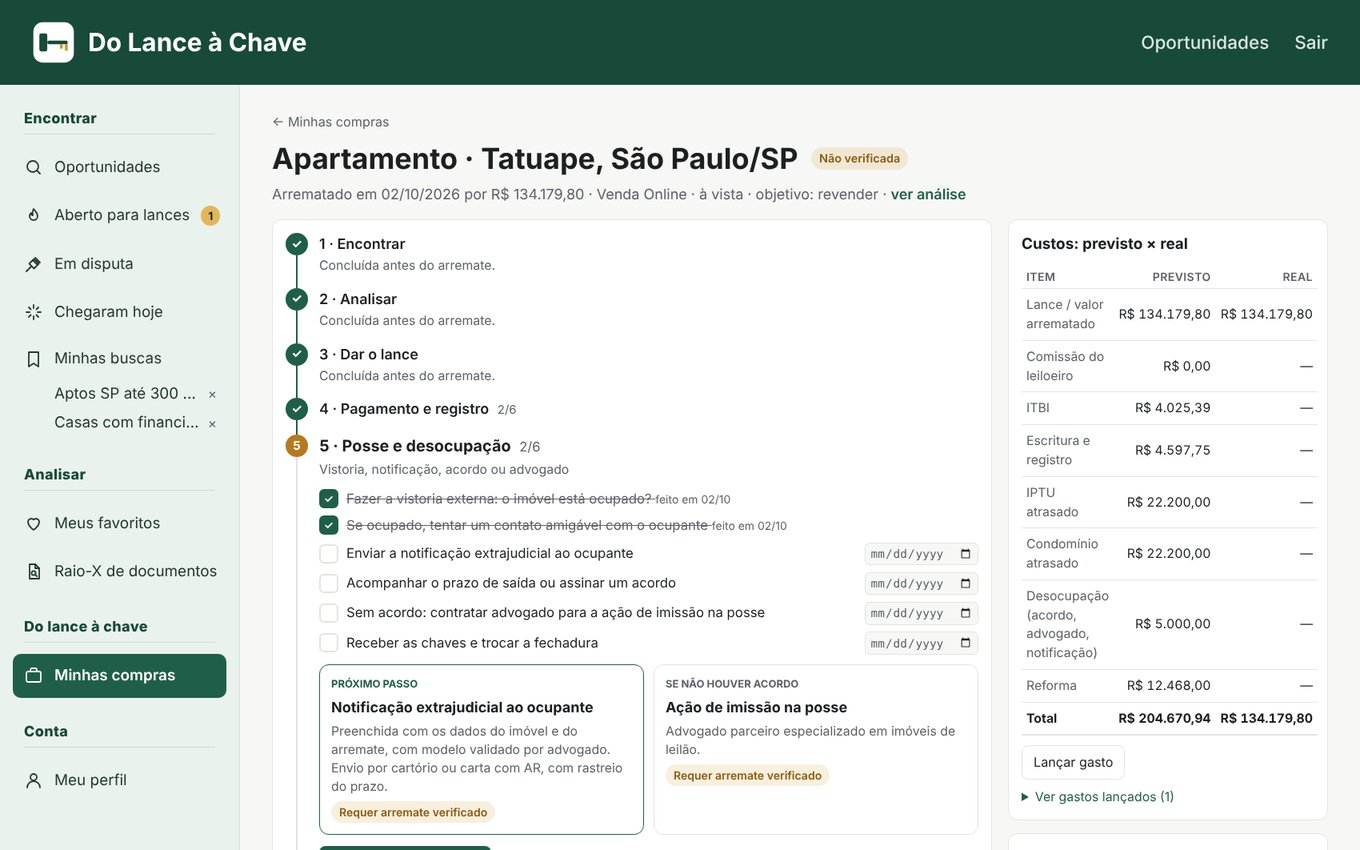Click the step 5 circle marker in the timeline
This screenshot has width=1360, height=850.
coord(296,446)
